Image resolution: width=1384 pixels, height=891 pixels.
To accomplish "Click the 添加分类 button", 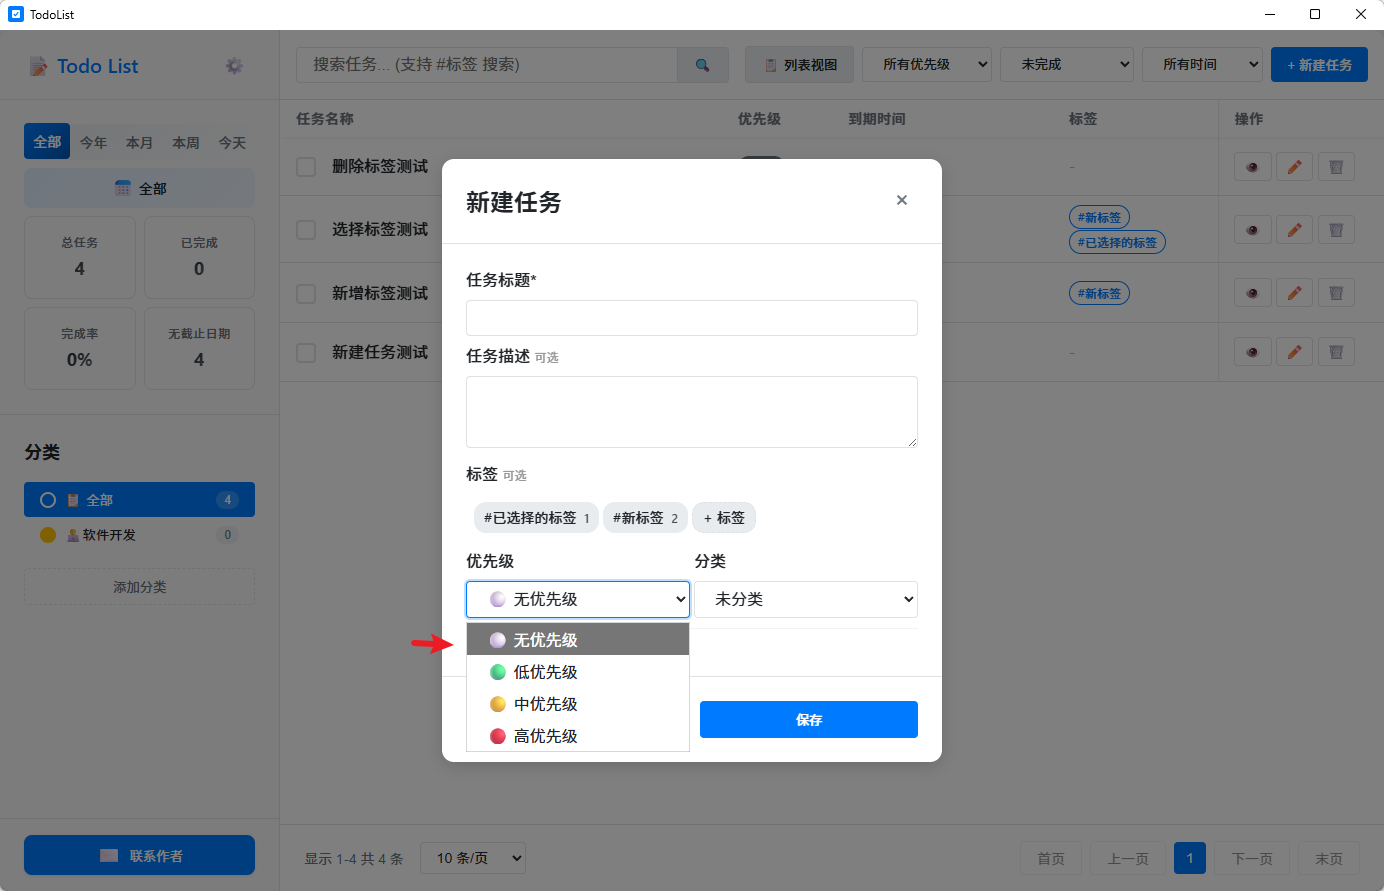I will pyautogui.click(x=140, y=587).
